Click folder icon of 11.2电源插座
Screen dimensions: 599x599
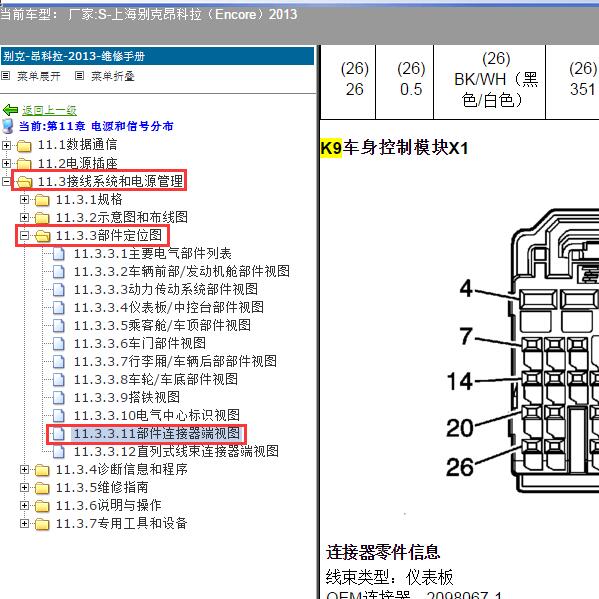click(x=24, y=164)
